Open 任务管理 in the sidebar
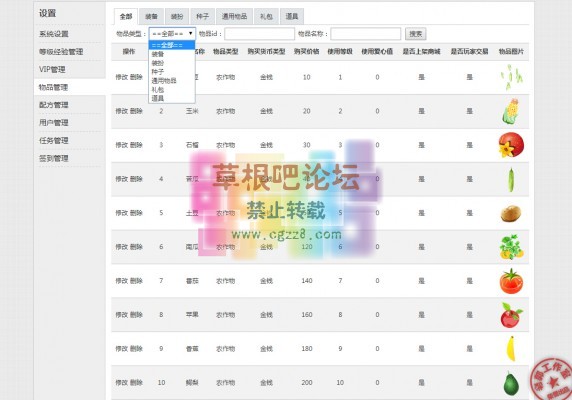 coord(54,140)
